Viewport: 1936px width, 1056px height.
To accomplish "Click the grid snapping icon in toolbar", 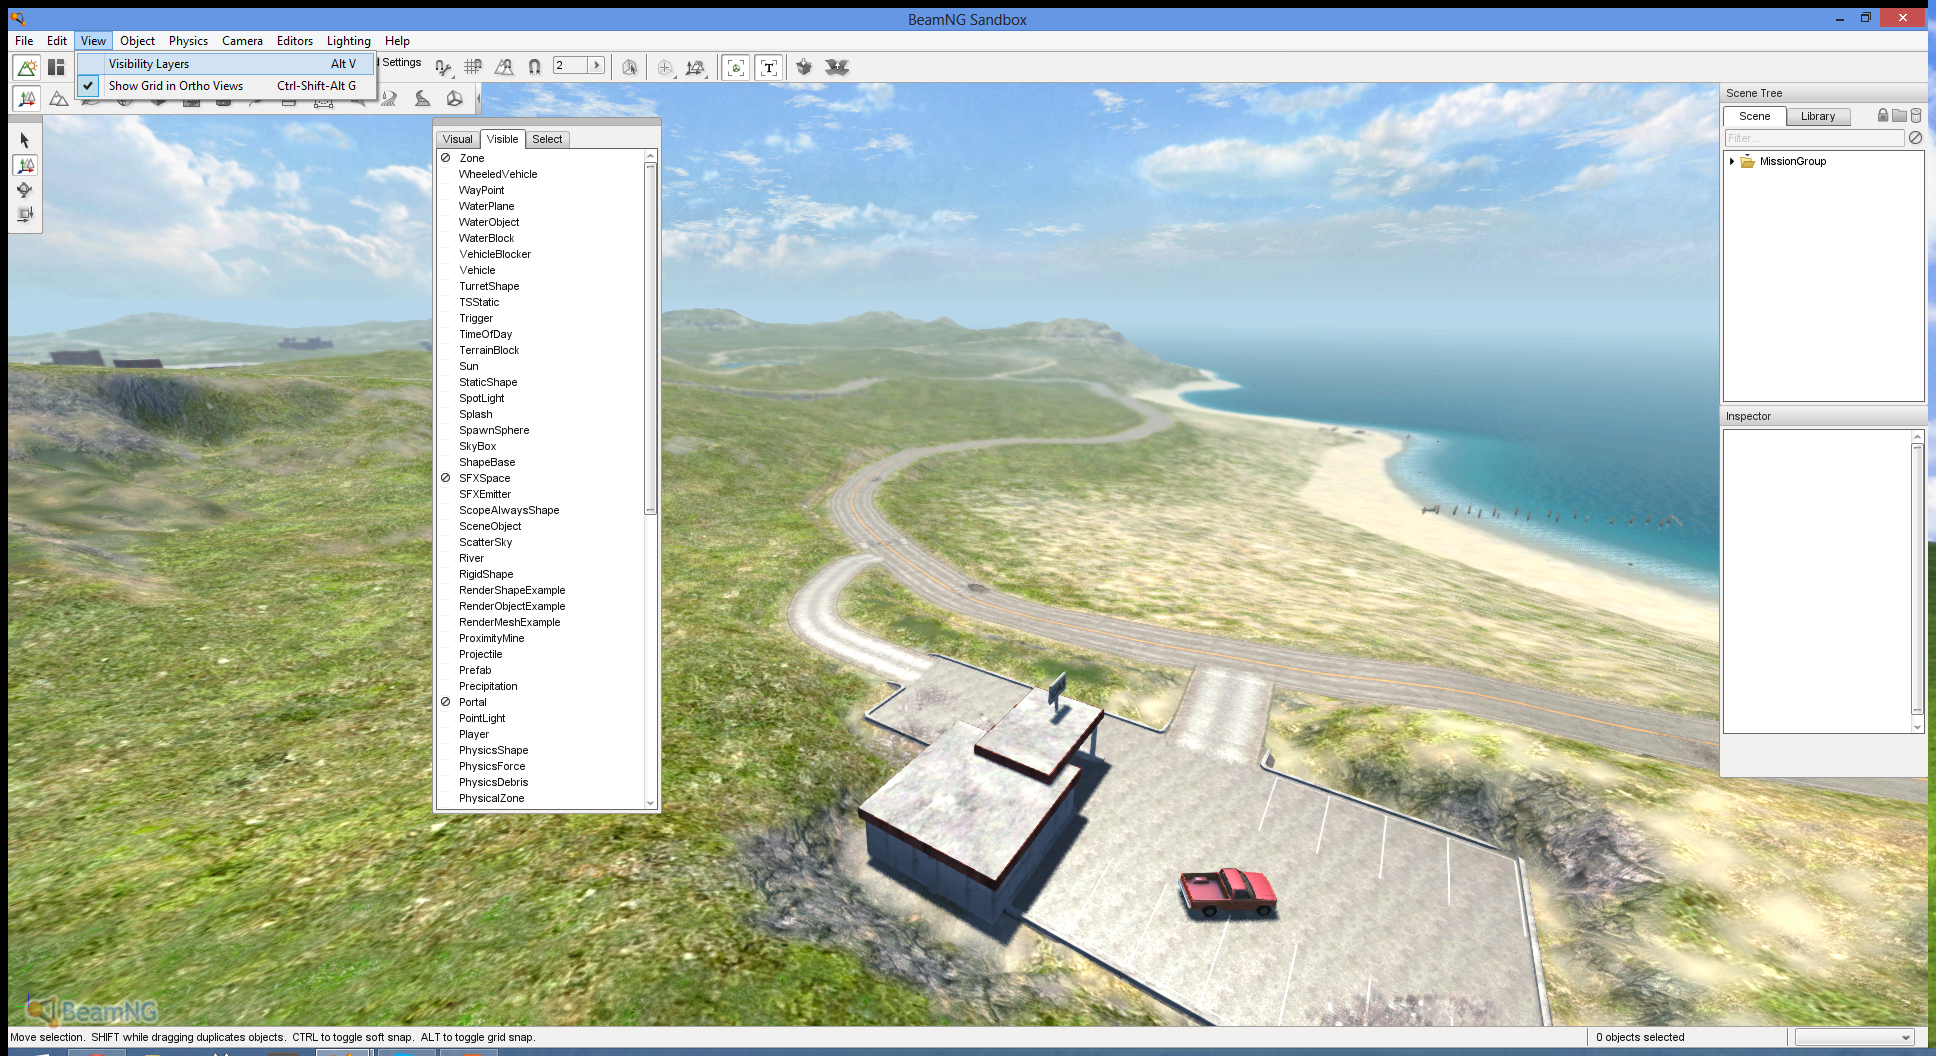I will point(473,67).
